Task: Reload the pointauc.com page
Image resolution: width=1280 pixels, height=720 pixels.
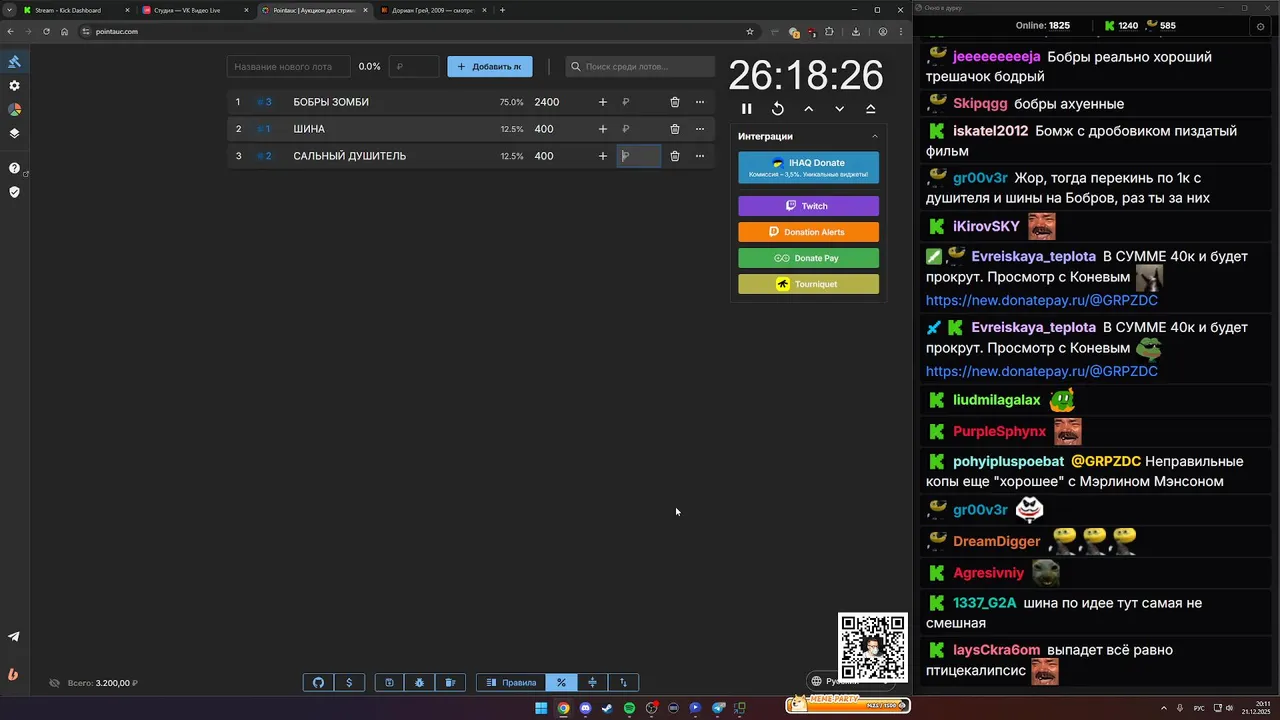Action: click(x=46, y=31)
